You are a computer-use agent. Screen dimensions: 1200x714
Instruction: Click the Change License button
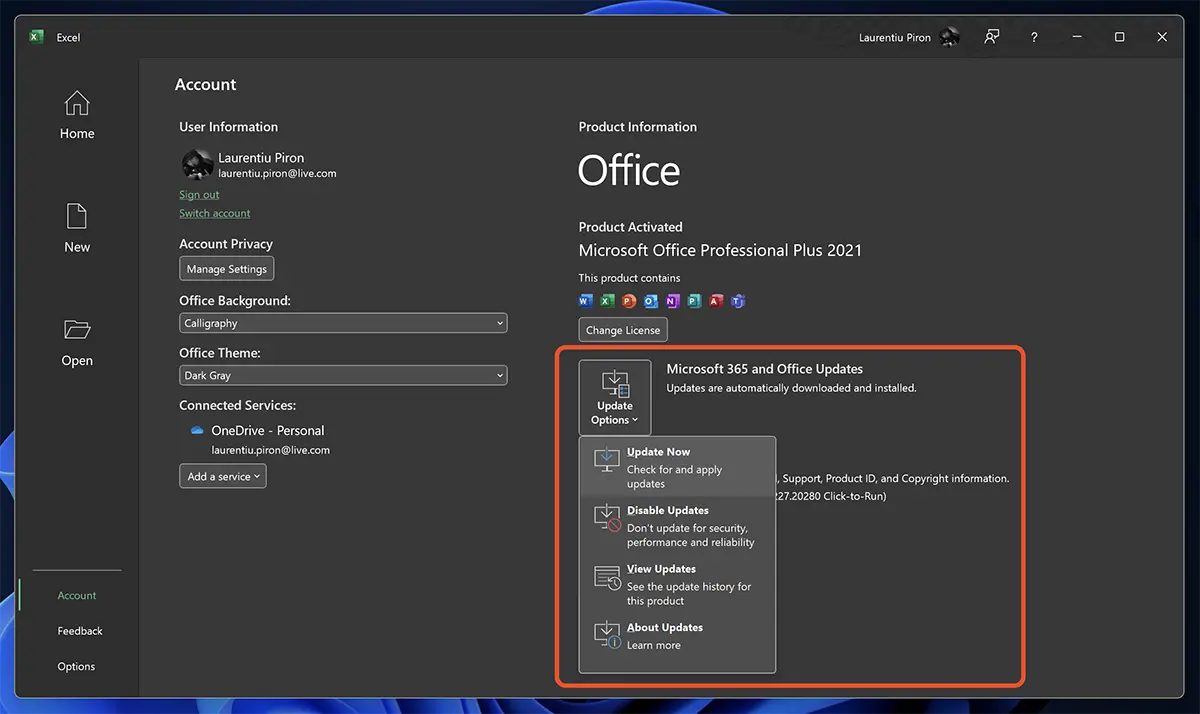(x=623, y=330)
